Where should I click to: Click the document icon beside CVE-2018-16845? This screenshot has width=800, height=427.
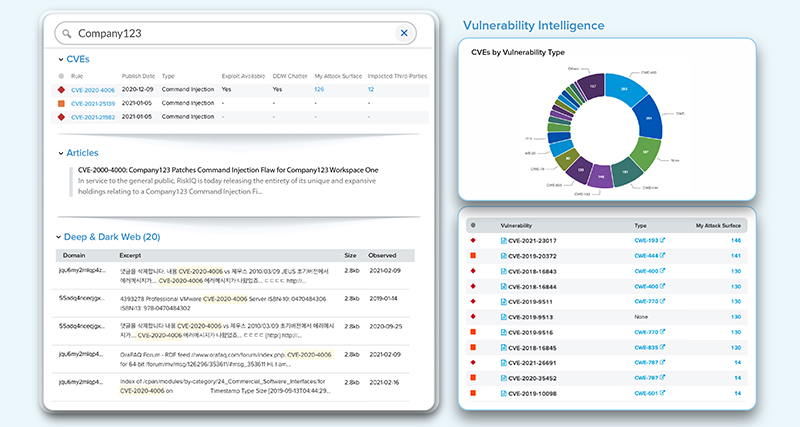tap(504, 348)
